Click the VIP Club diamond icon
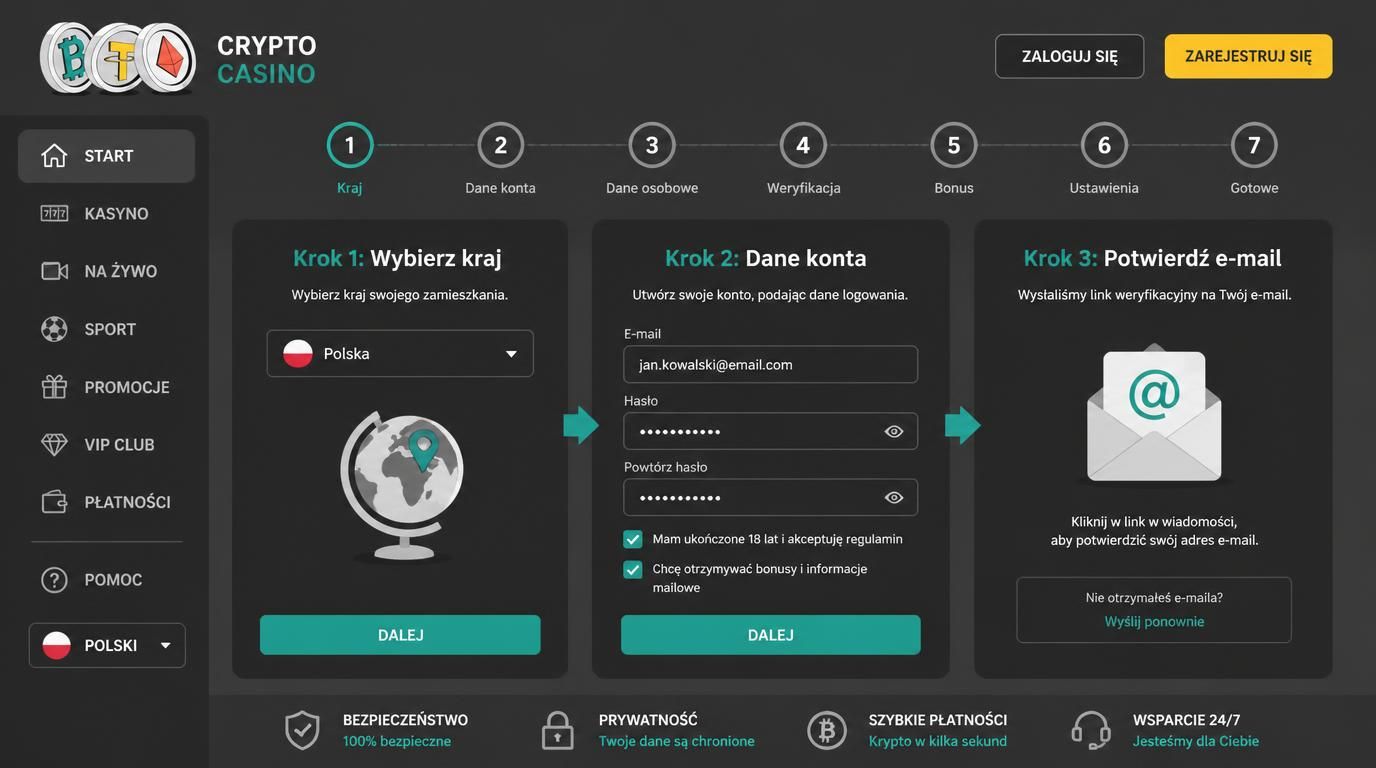This screenshot has width=1376, height=768. click(x=54, y=444)
